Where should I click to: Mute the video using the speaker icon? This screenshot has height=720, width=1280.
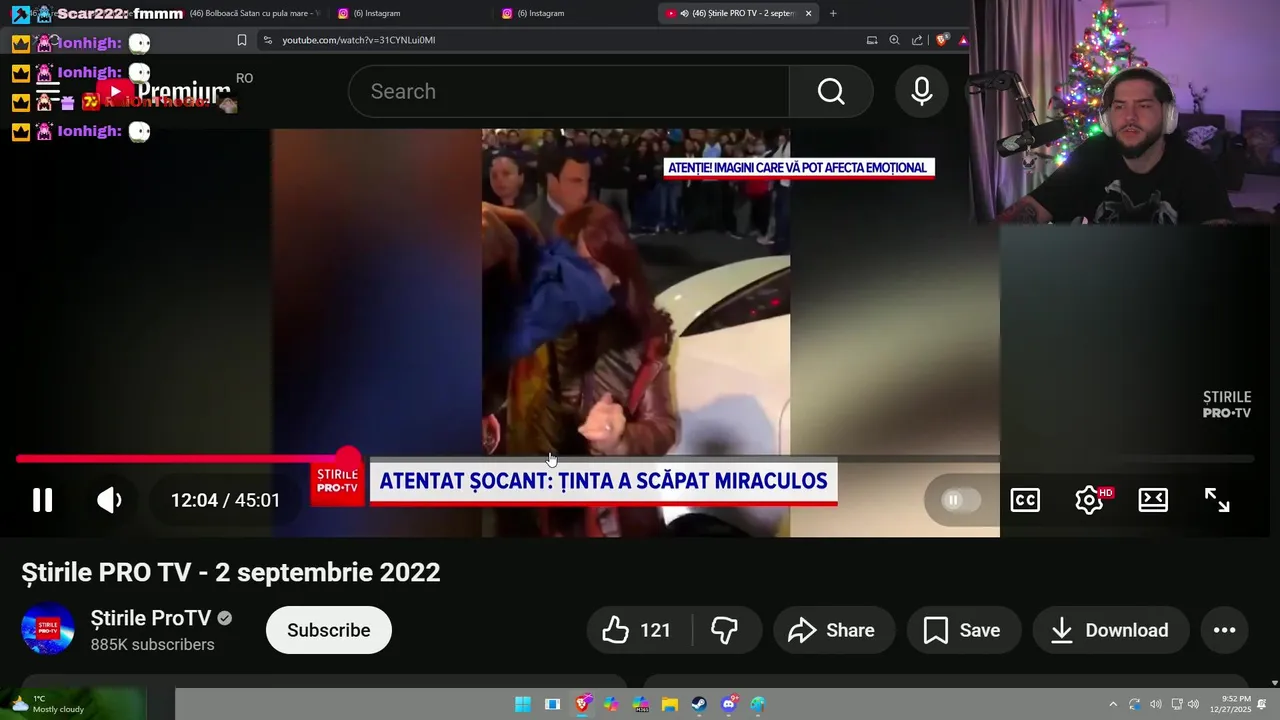pyautogui.click(x=109, y=500)
